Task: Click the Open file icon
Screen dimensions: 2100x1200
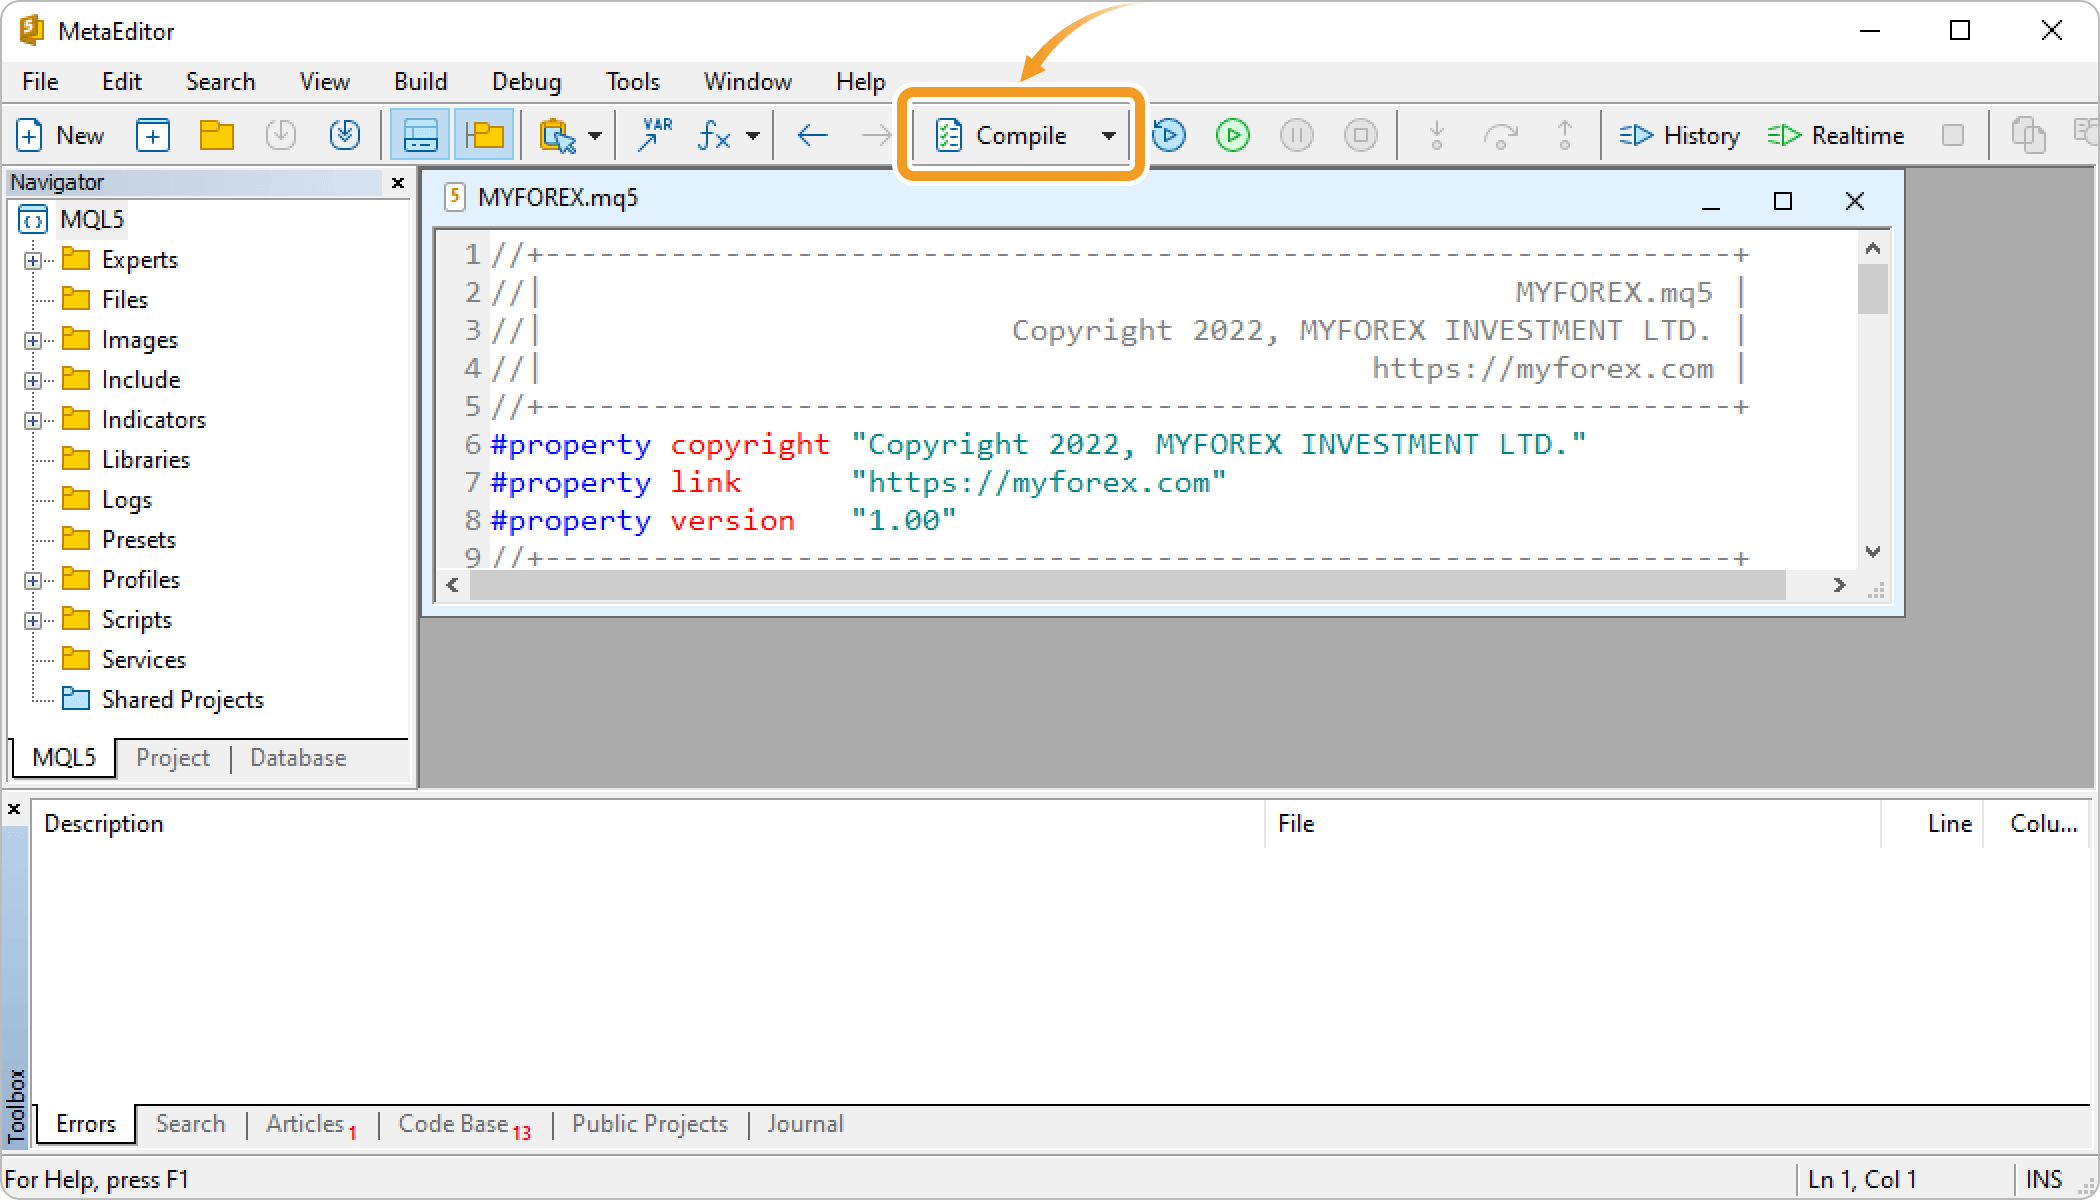Action: 216,136
